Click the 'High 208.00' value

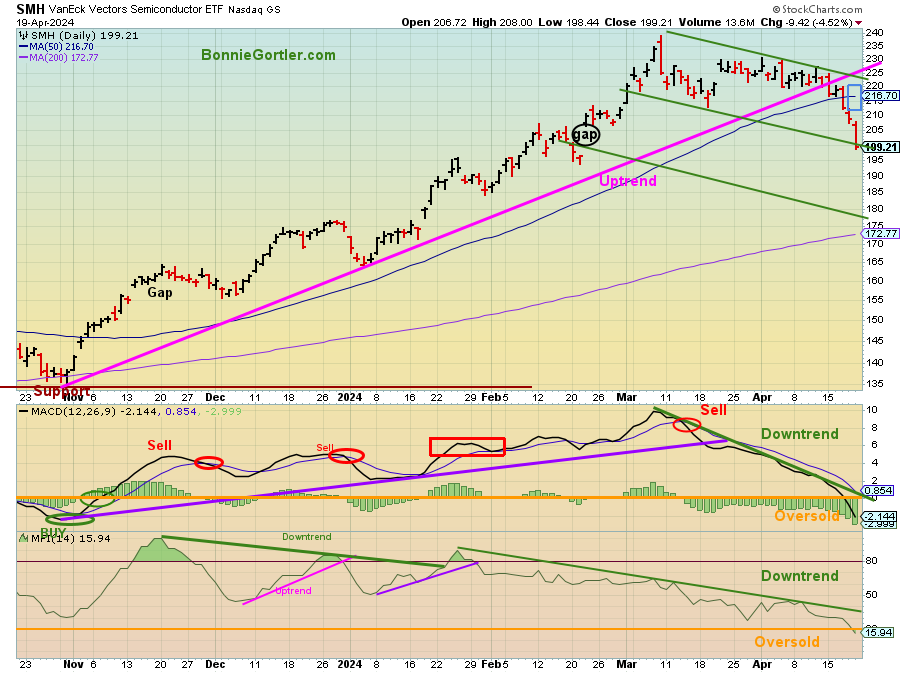[502, 22]
